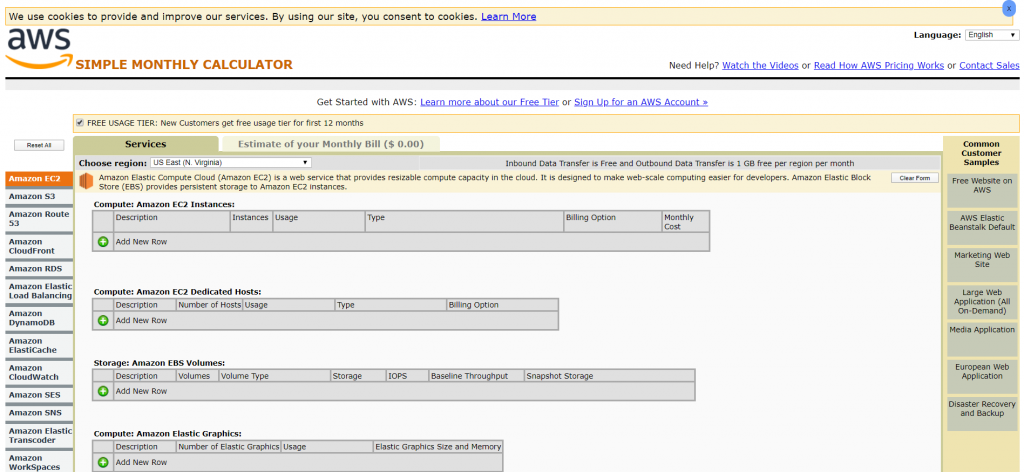Click Add New Row text in Dedicated Hosts

coord(141,321)
